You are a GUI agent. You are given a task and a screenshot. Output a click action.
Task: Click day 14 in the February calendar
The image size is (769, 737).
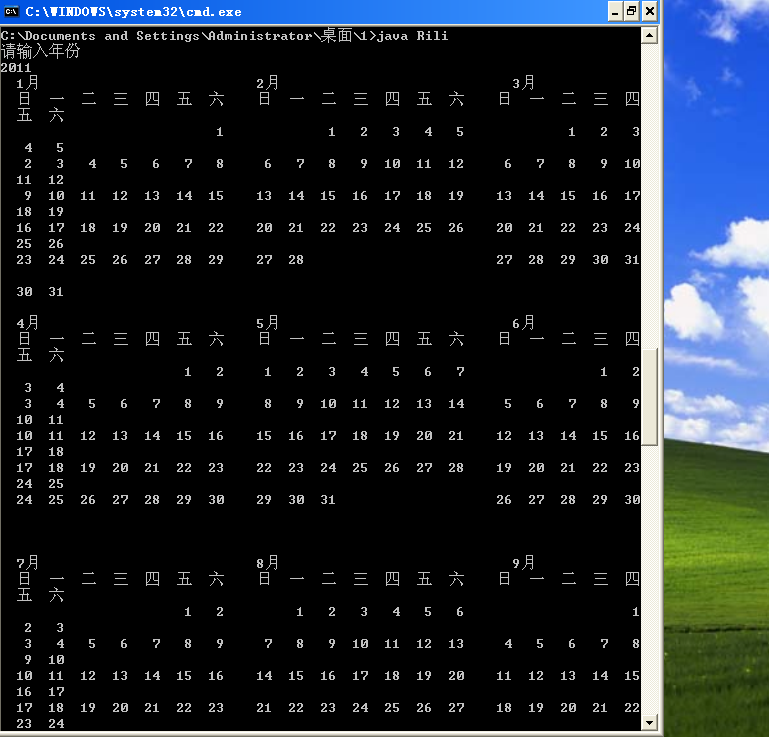click(x=296, y=196)
